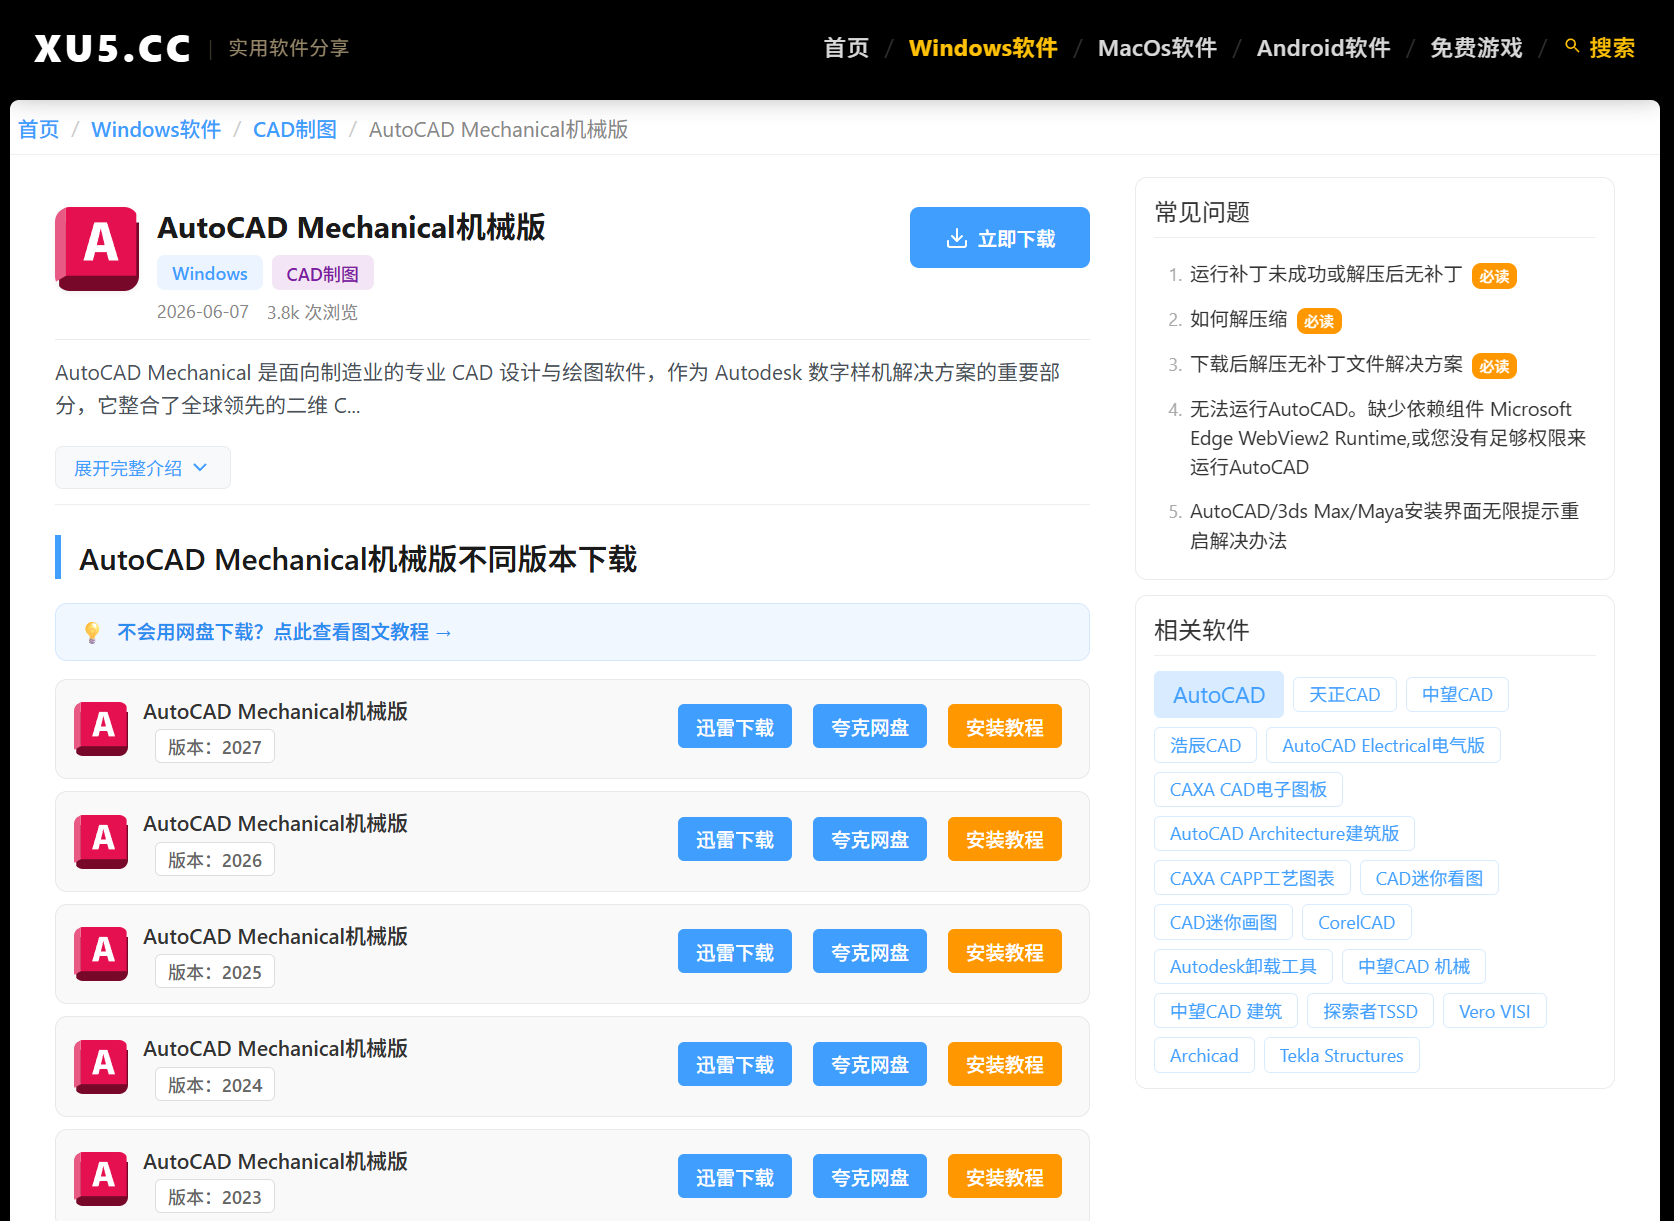This screenshot has width=1674, height=1221.
Task: Open the 搜索 nav item
Action: tap(1600, 48)
